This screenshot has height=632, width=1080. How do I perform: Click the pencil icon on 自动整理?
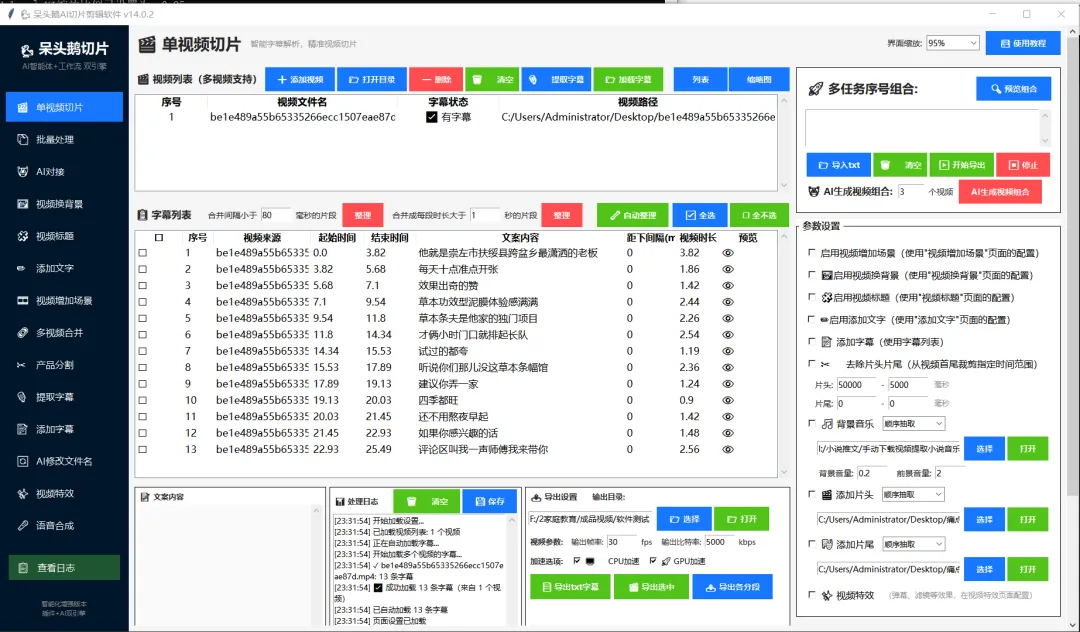point(615,215)
